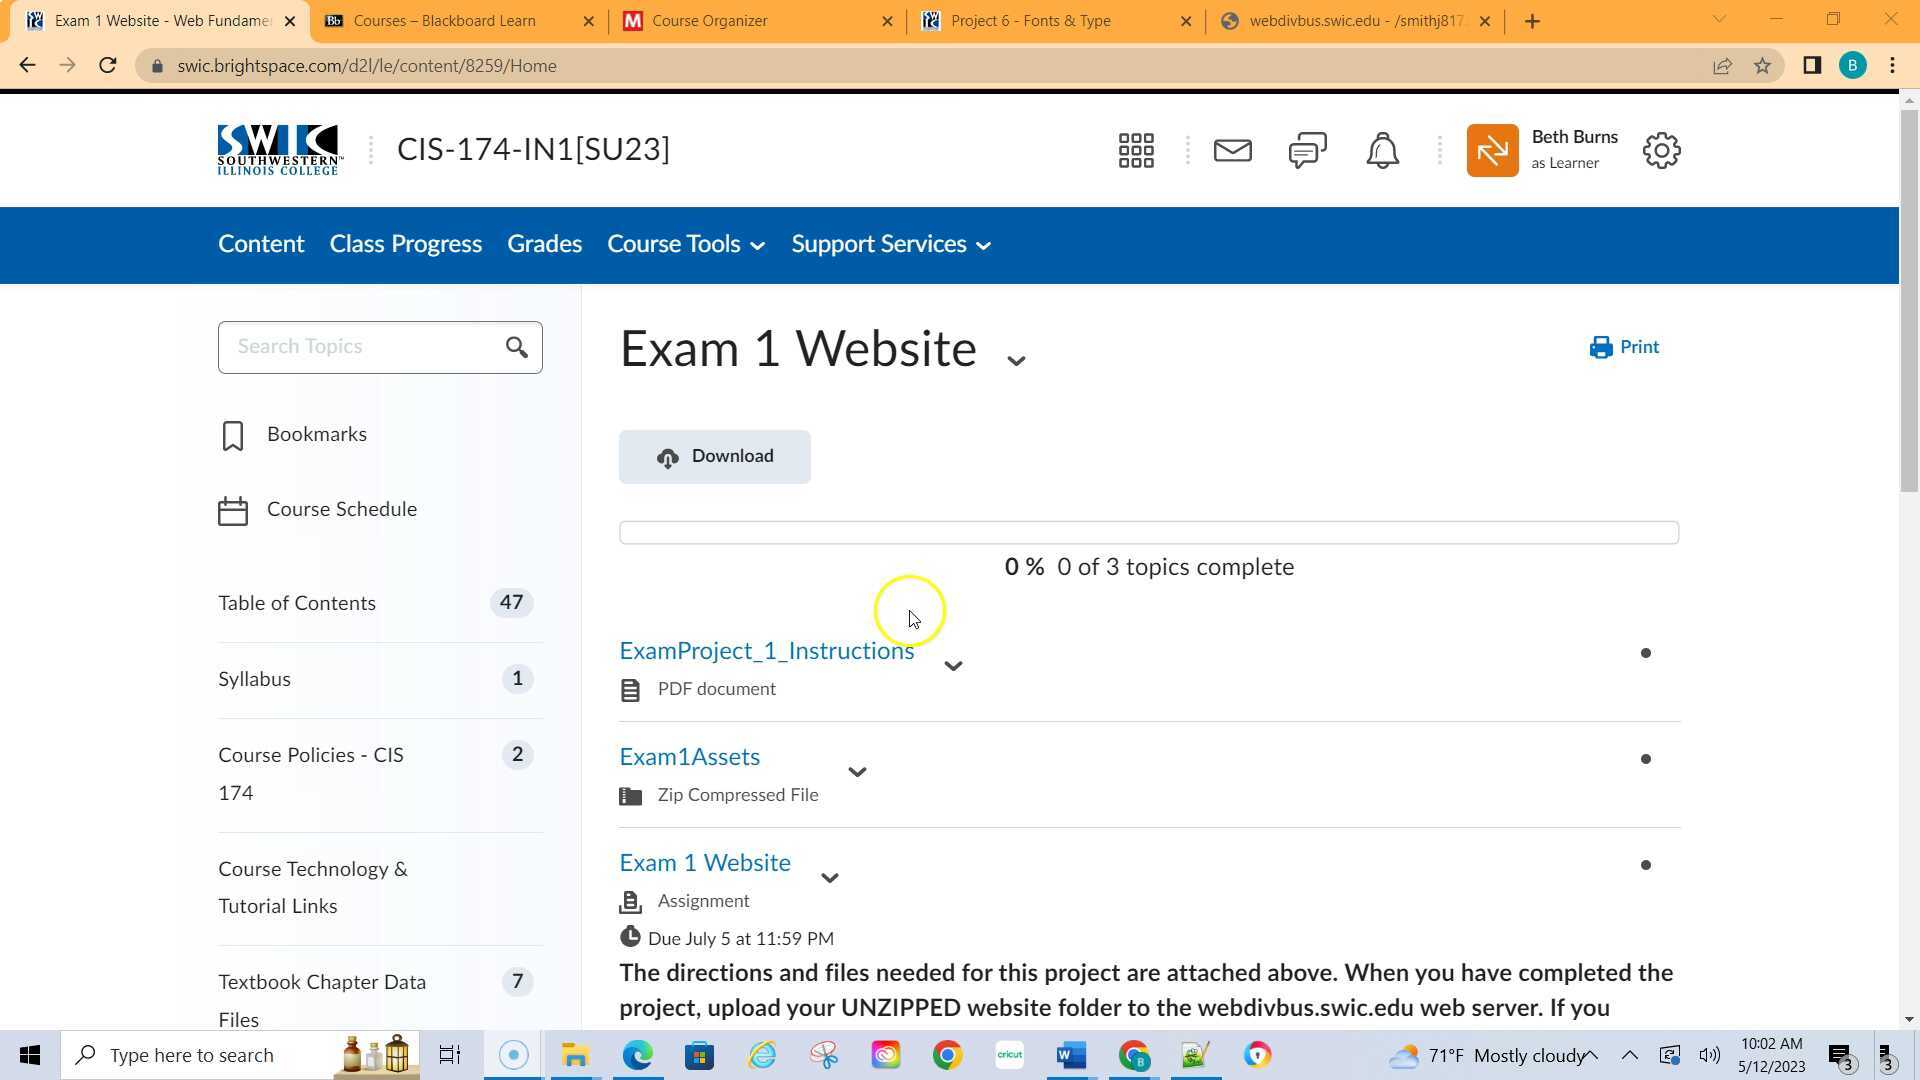Open the Course Schedule calendar
The image size is (1920, 1080).
(x=341, y=509)
